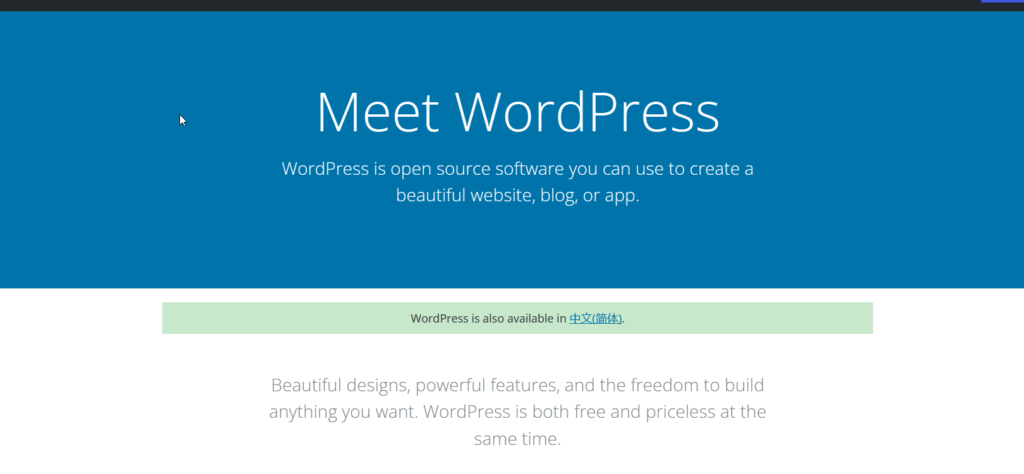The width and height of the screenshot is (1024, 474).
Task: Click the "WordPress is also available in" notice text
Action: point(488,319)
